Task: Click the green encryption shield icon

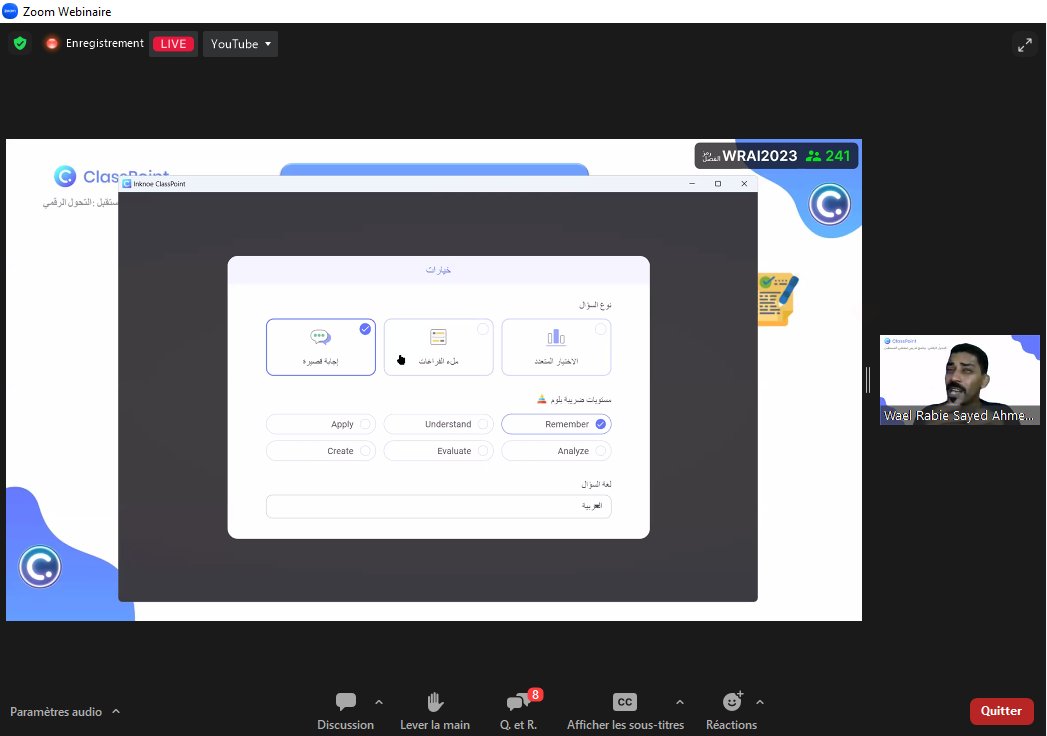Action: [x=20, y=43]
